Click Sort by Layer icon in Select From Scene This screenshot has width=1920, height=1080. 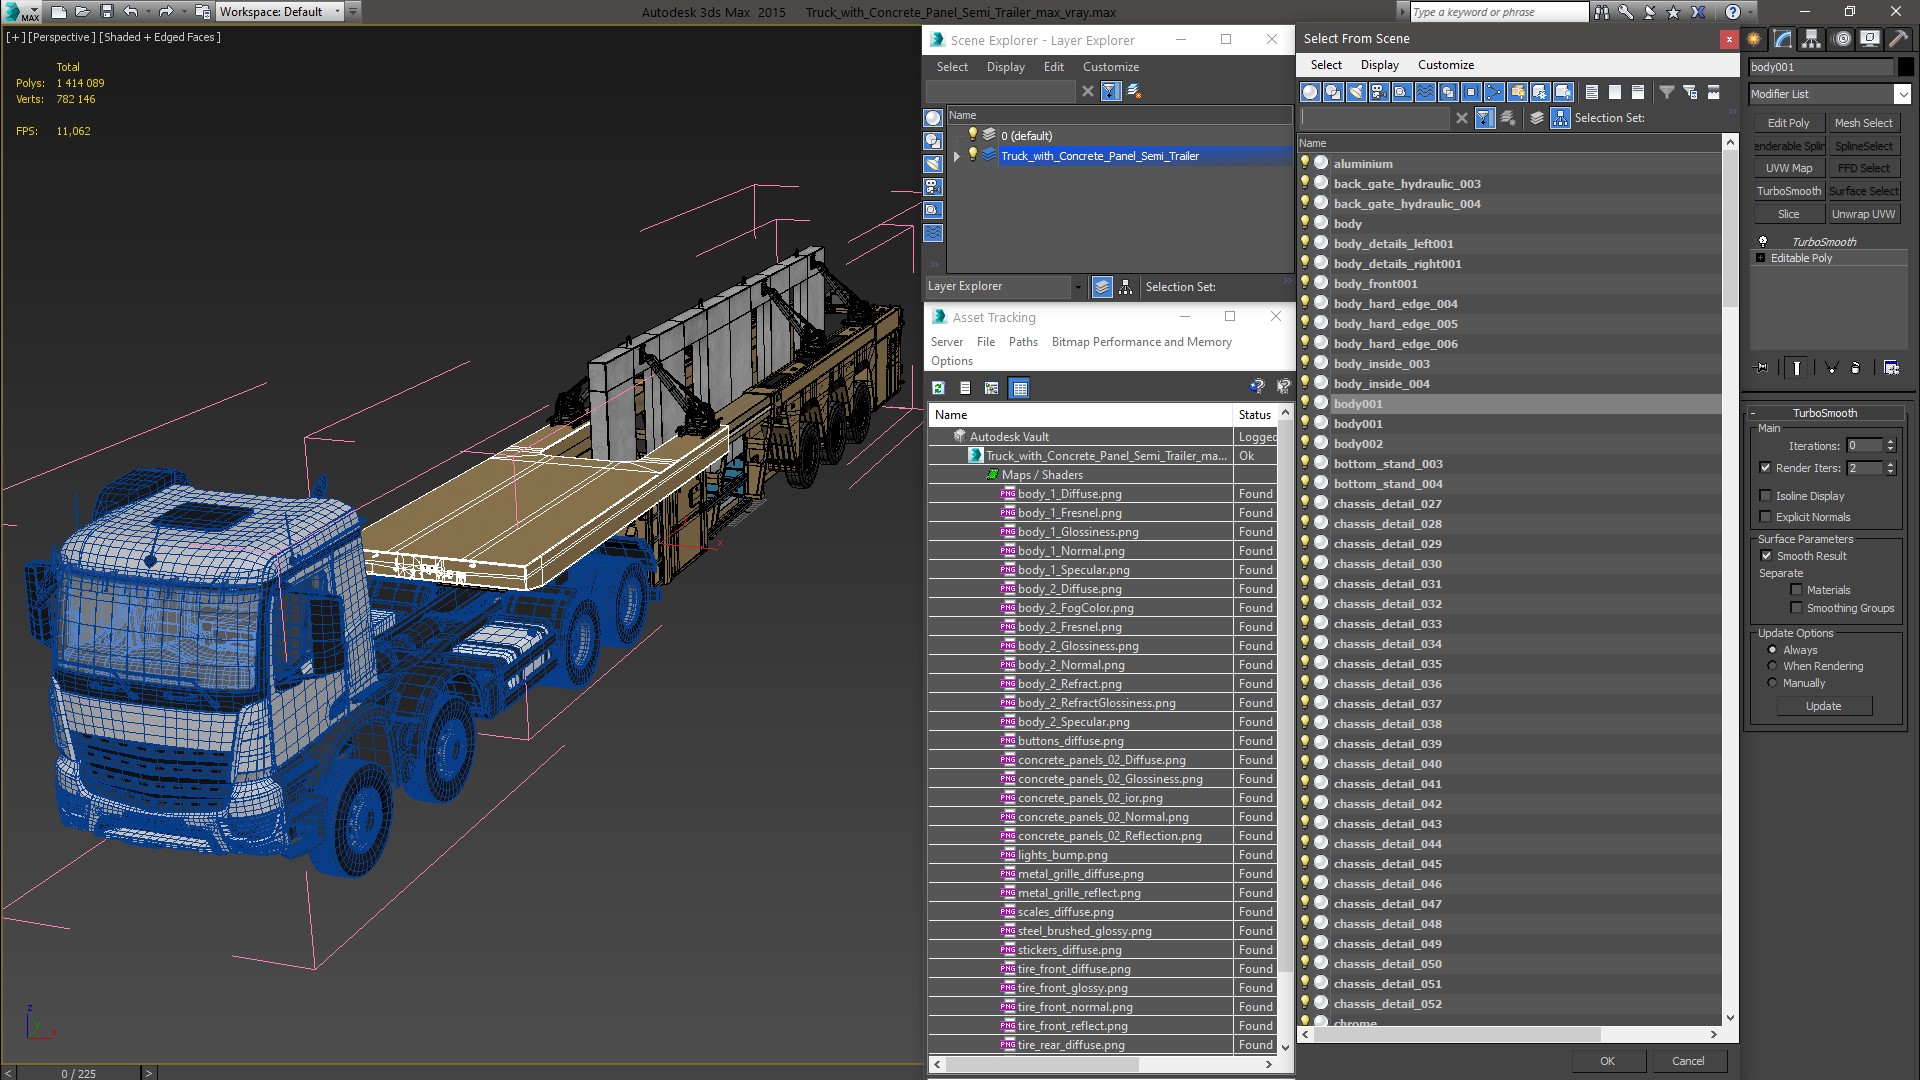pos(1537,118)
